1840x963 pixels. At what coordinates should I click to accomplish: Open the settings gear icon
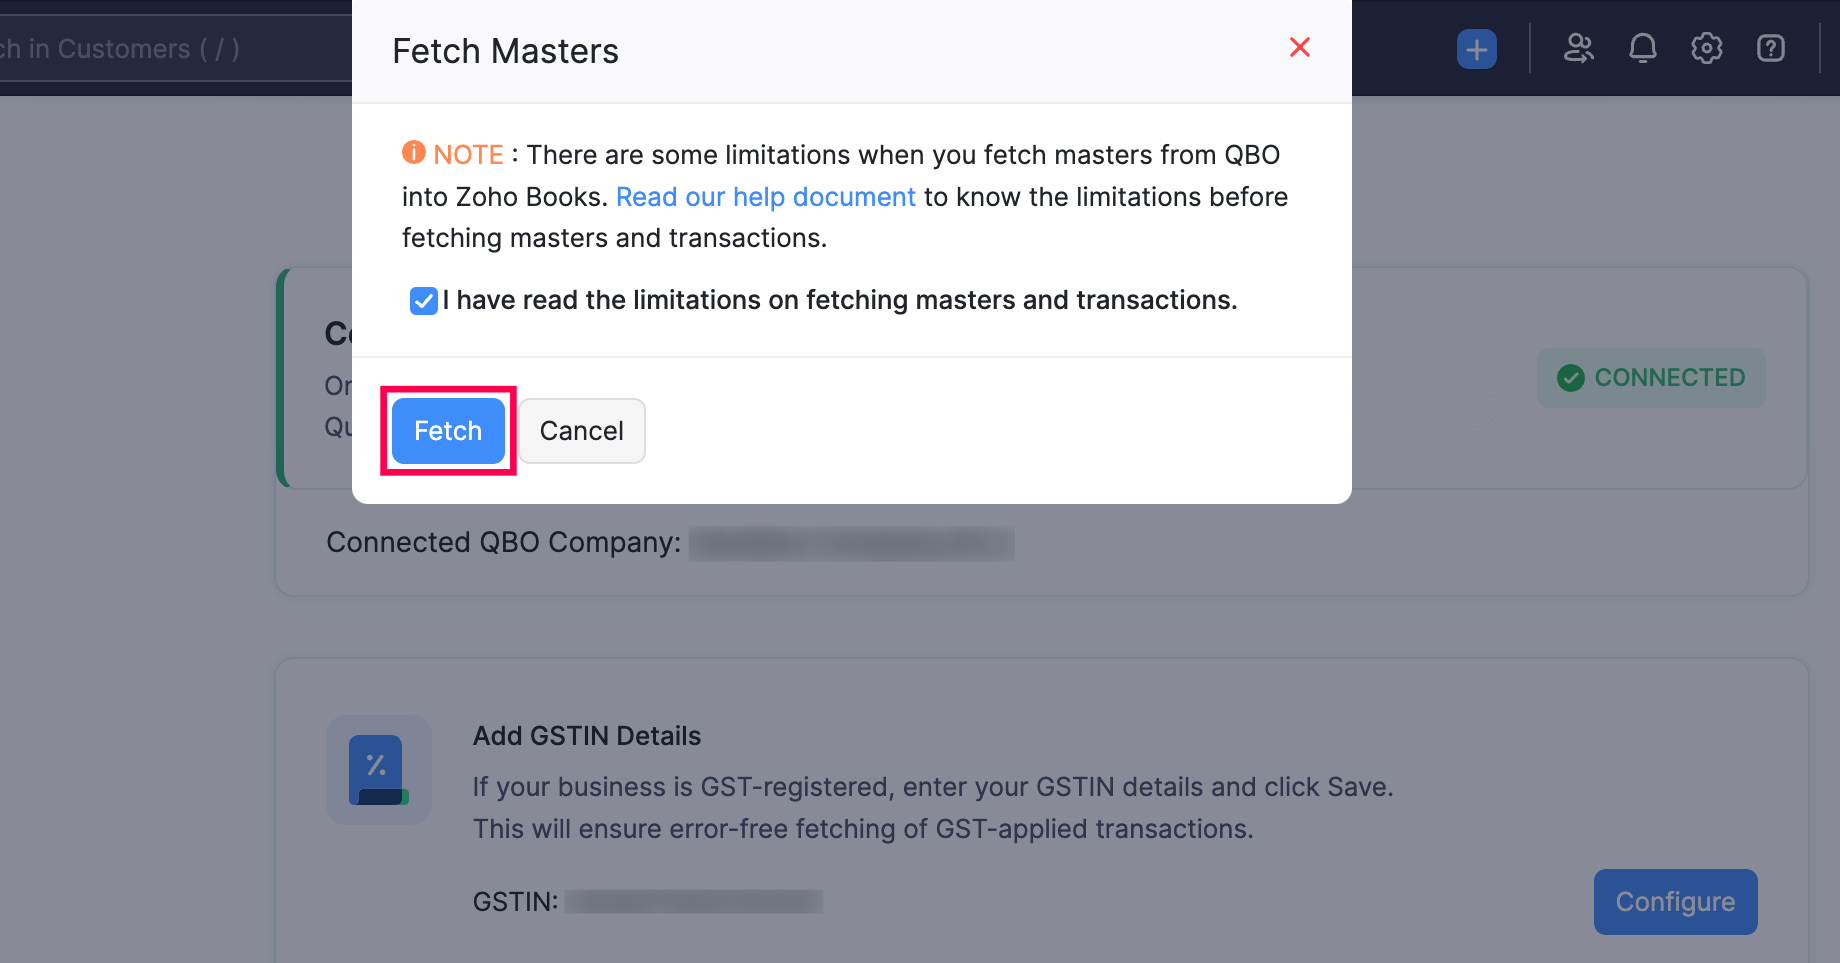[1706, 48]
